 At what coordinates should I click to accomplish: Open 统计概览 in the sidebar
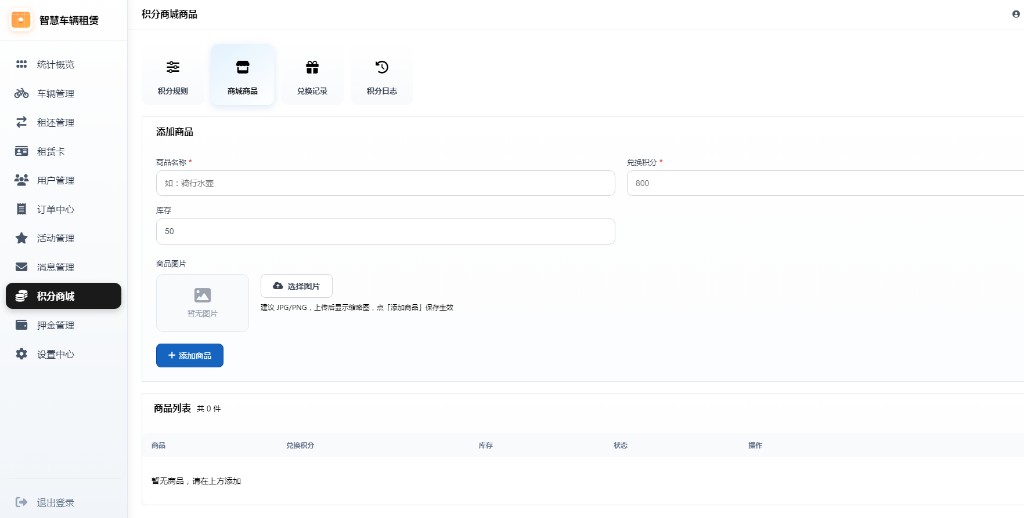[x=63, y=65]
